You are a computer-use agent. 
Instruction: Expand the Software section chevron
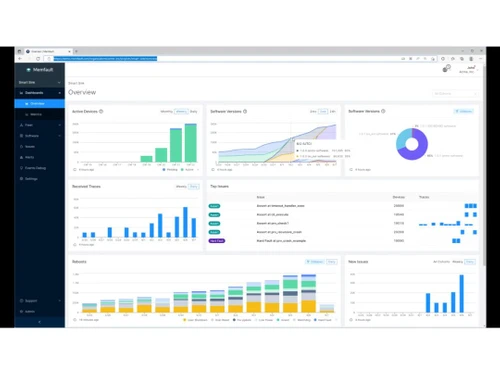pos(60,136)
